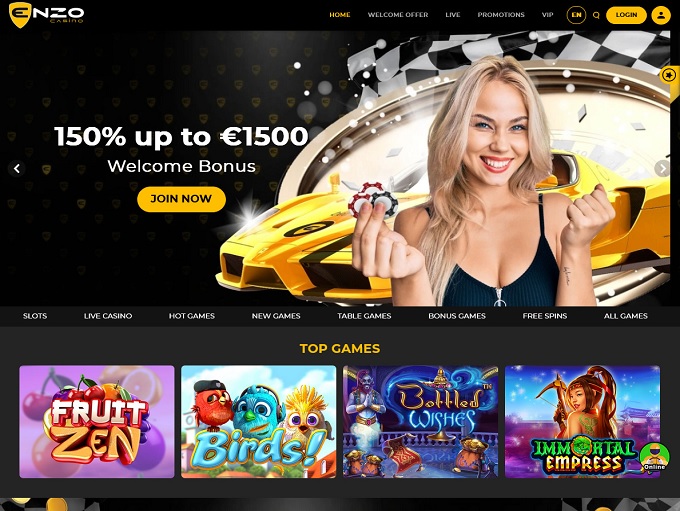This screenshot has width=680, height=511.
Task: Switch to the Table Games tab
Action: pyautogui.click(x=364, y=316)
